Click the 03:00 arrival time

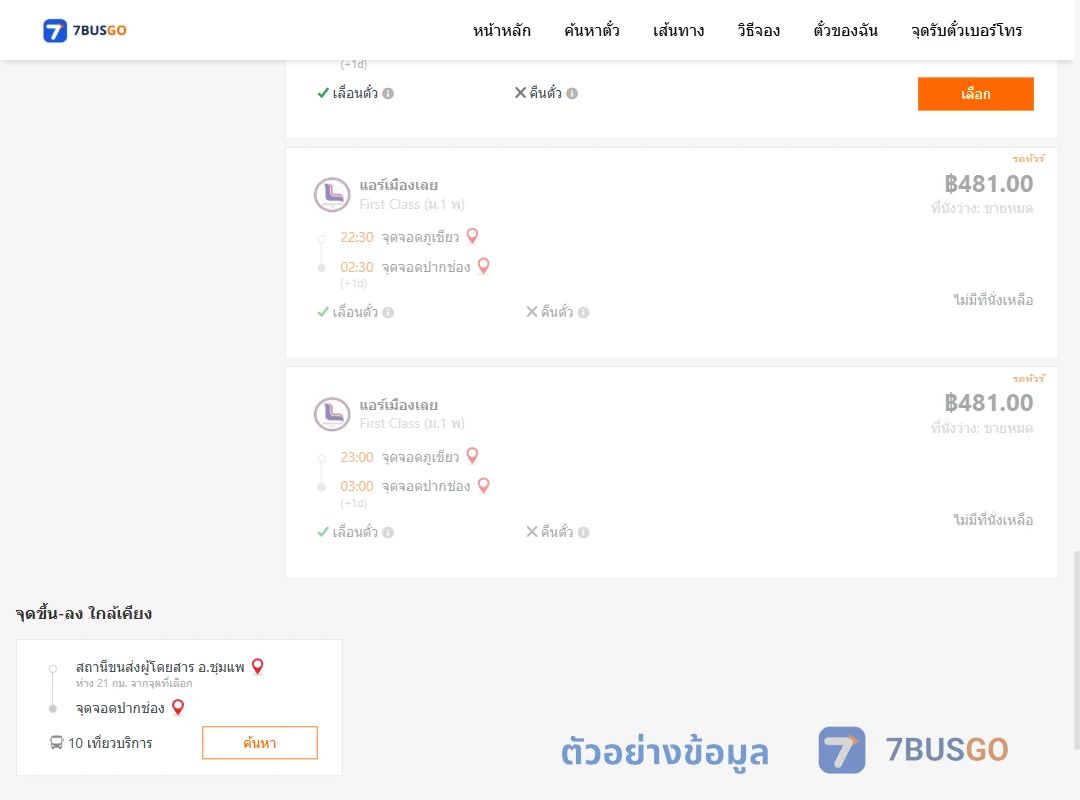(x=357, y=486)
